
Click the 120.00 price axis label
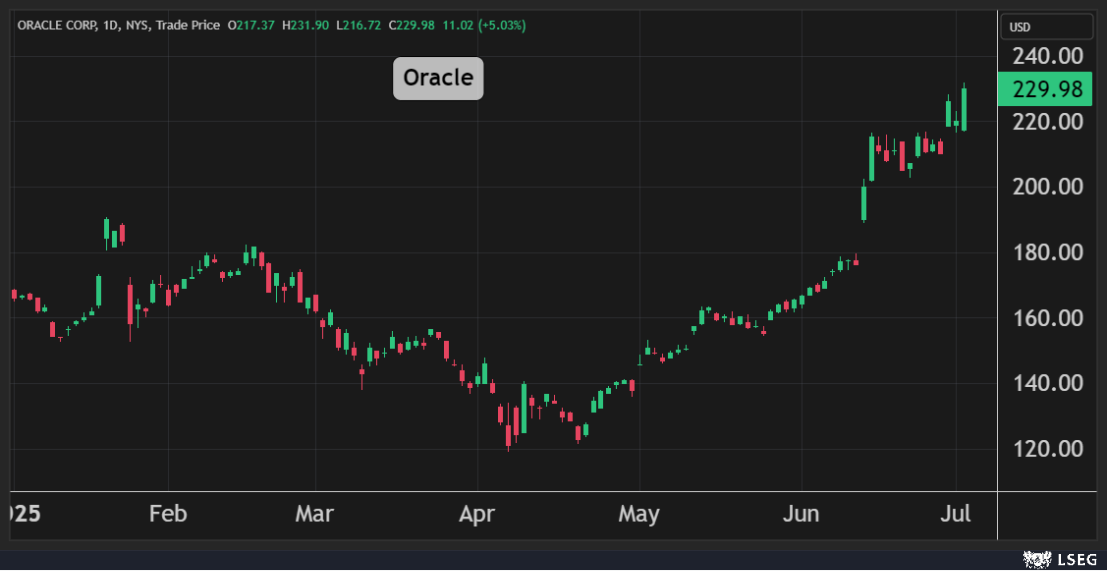[x=1047, y=449]
